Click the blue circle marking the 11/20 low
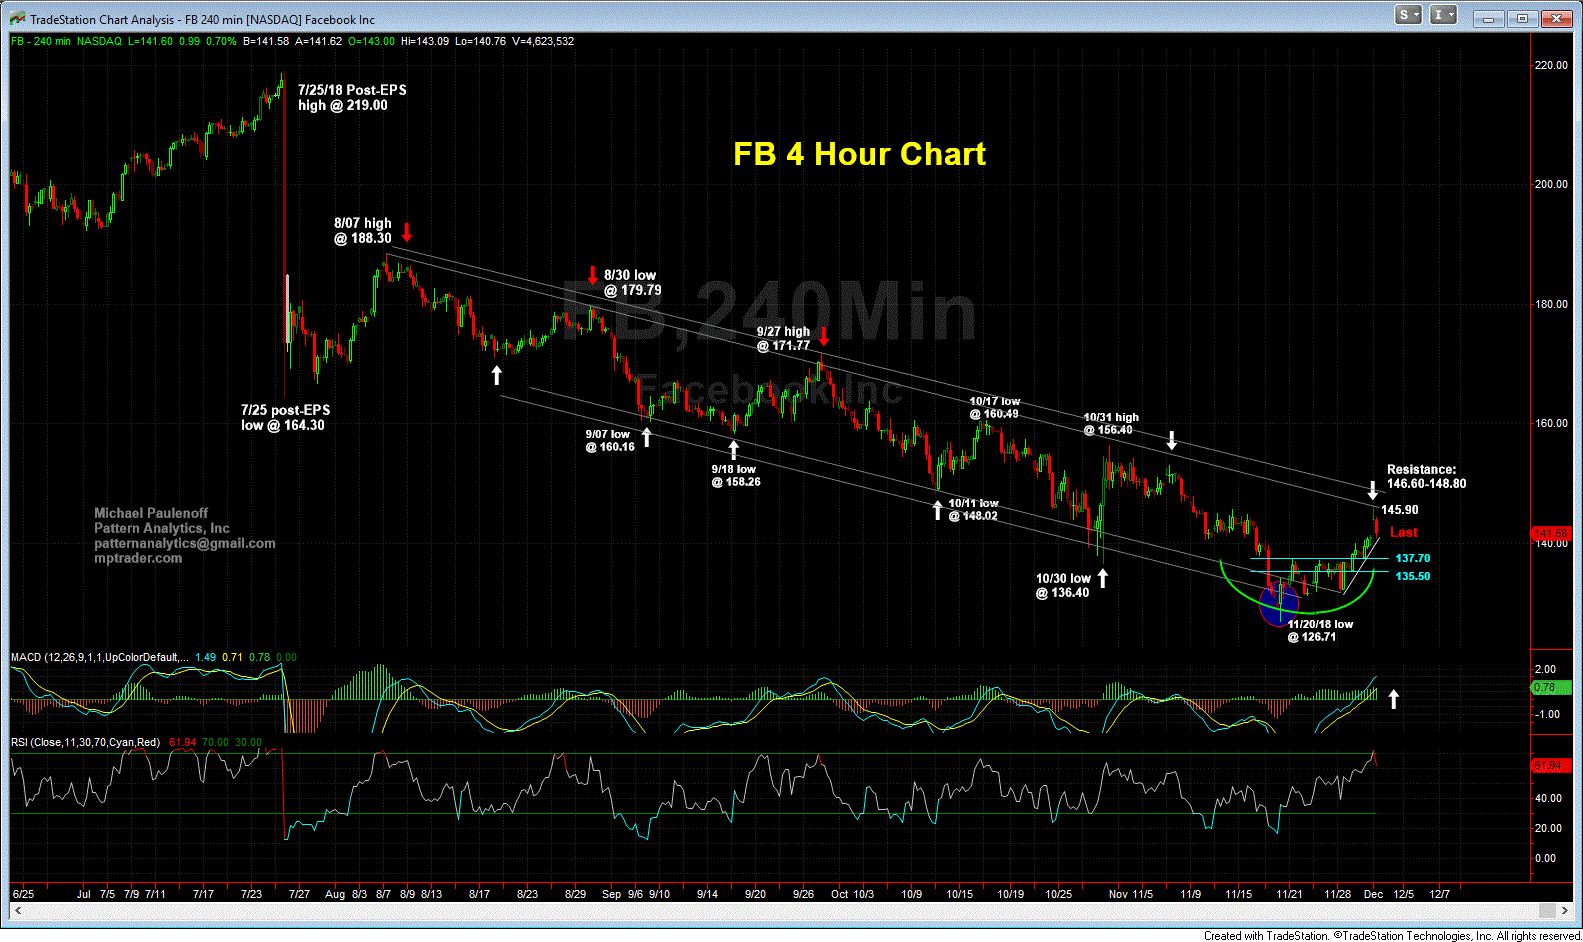Screen dimensions: 1583x942 (1279, 604)
